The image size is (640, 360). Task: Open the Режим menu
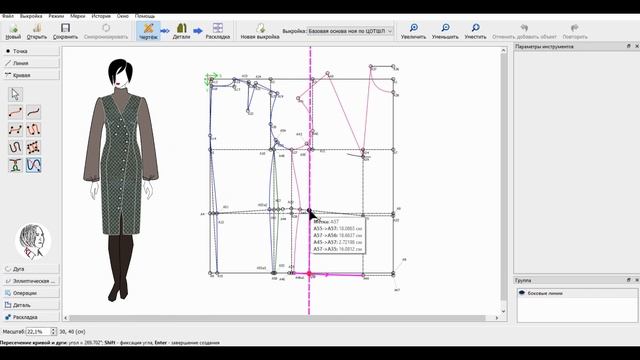[x=56, y=16]
